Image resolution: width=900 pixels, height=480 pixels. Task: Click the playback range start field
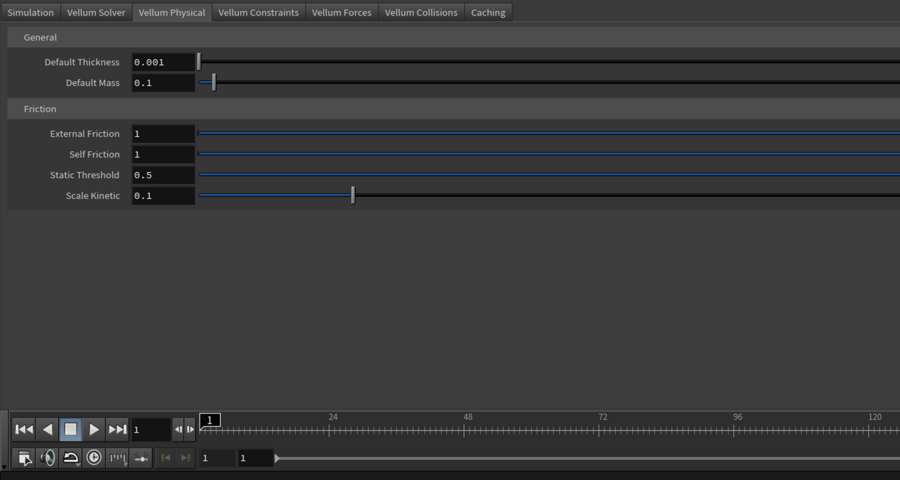(x=255, y=458)
